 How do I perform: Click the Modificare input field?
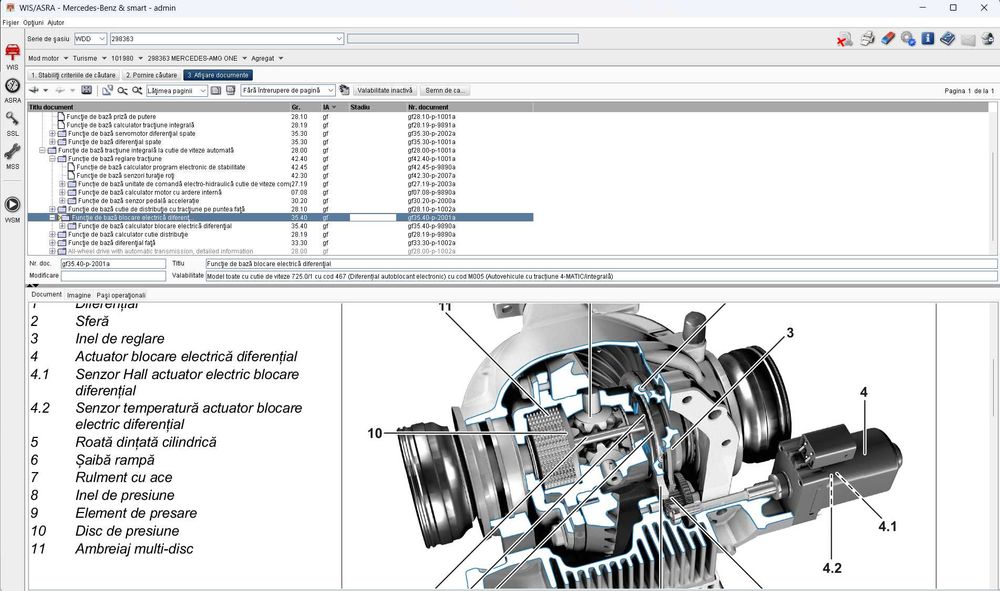(113, 275)
